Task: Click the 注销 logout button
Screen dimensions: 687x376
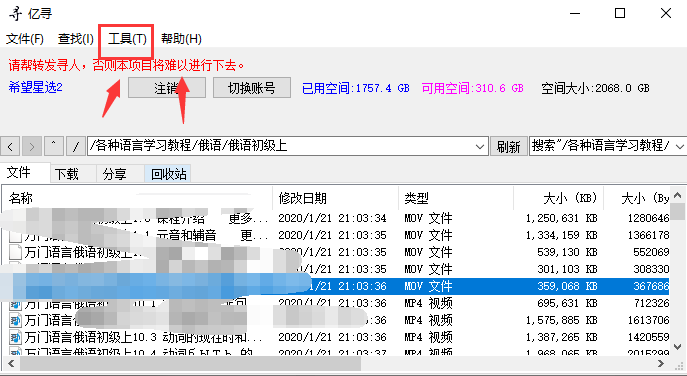Action: click(x=167, y=88)
